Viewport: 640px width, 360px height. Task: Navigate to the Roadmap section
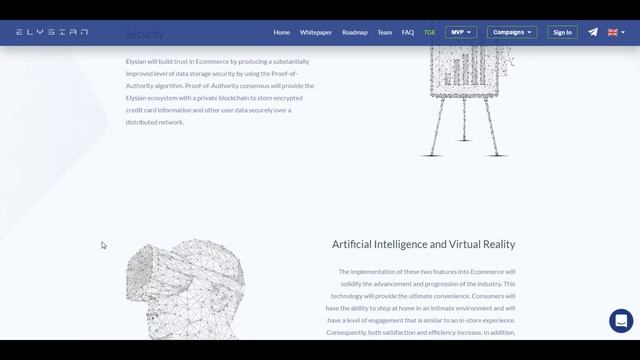point(355,32)
